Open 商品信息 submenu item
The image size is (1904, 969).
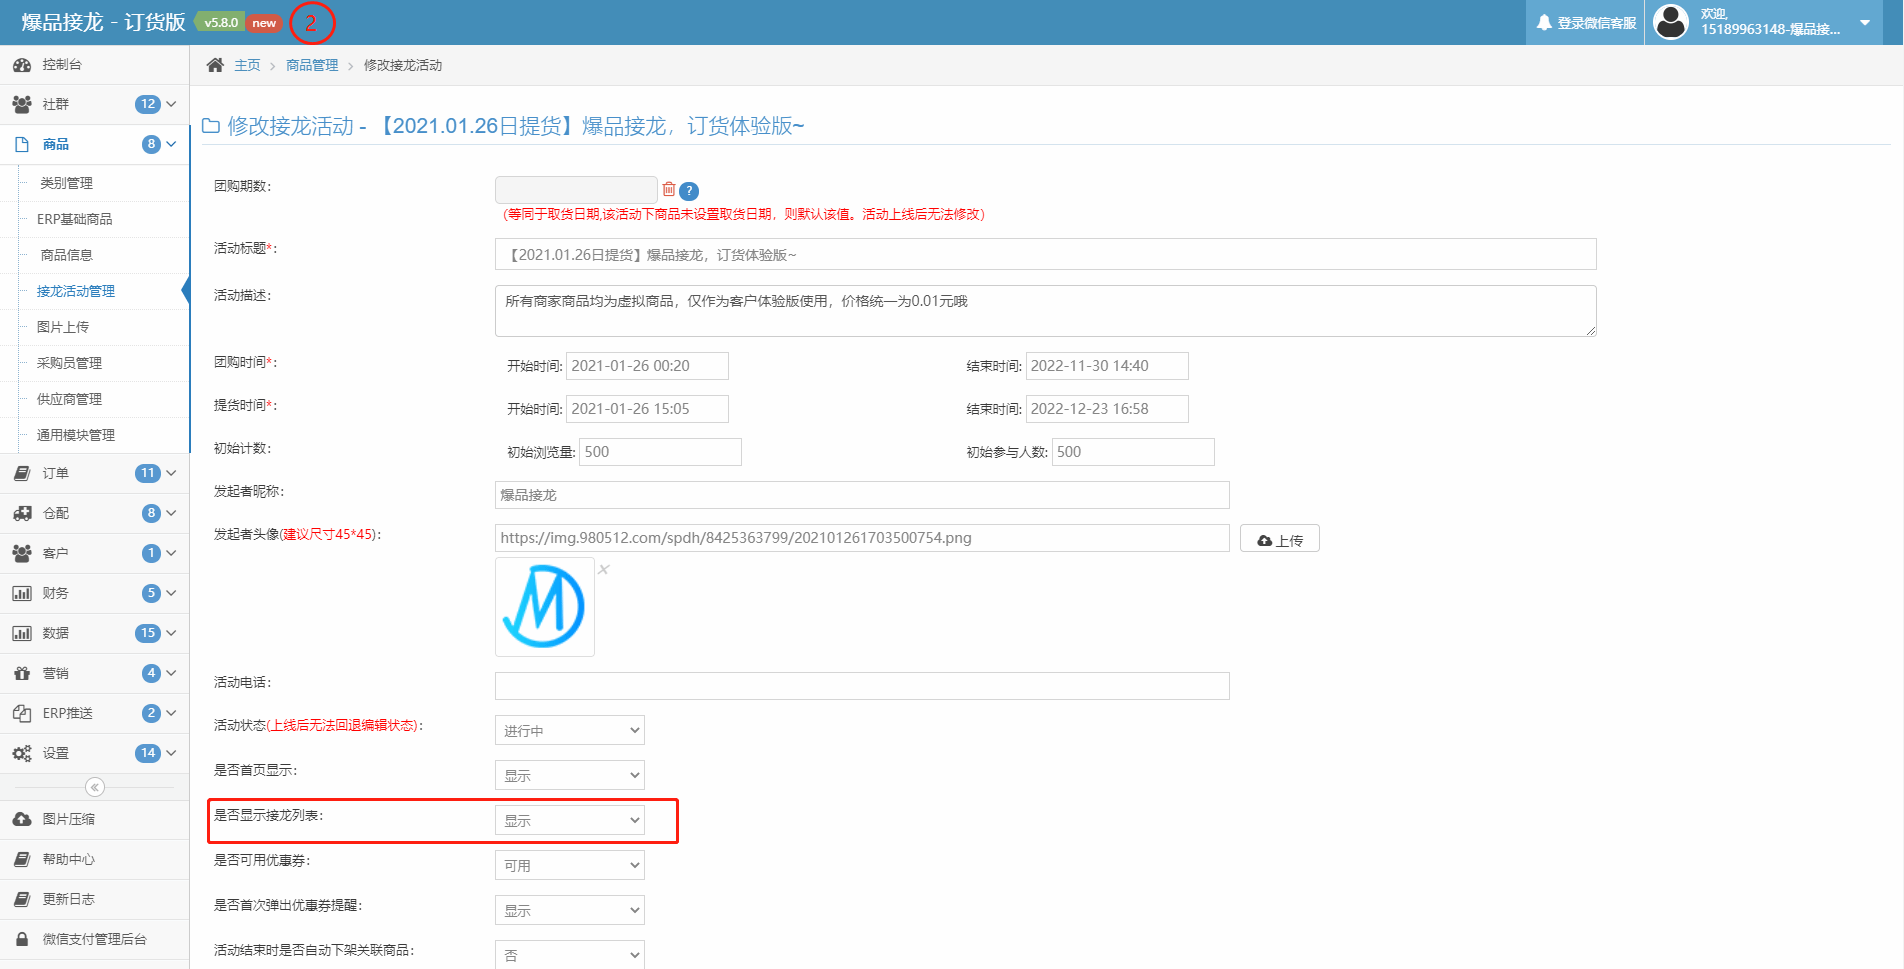click(x=66, y=255)
